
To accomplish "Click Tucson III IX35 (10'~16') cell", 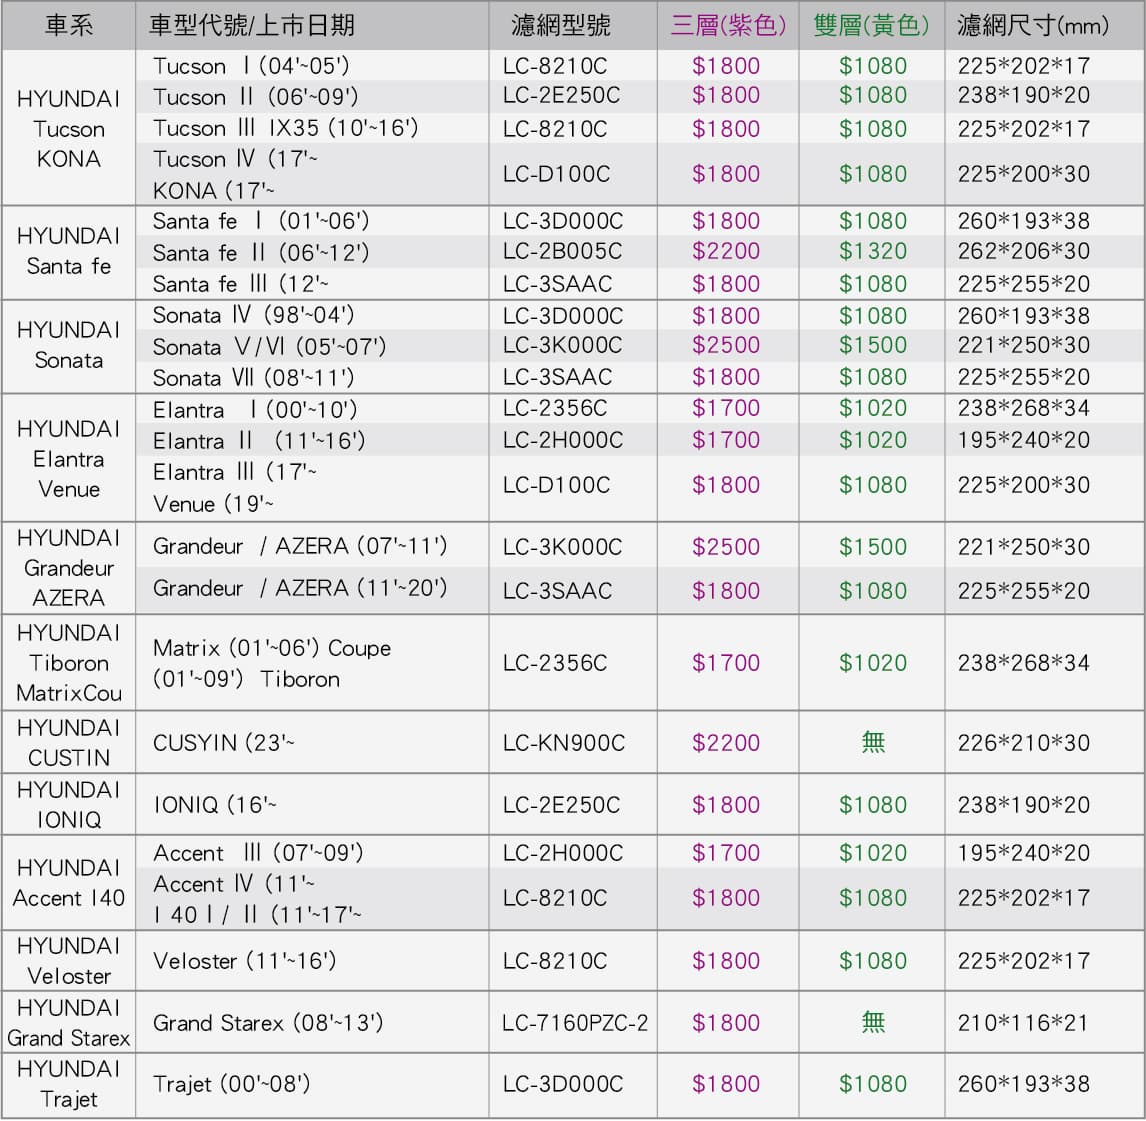I will (x=285, y=128).
